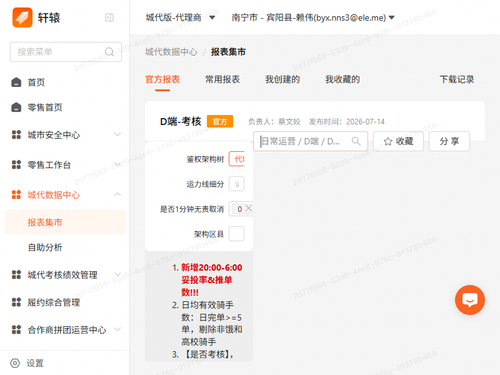Switch to 官方报表 tab
The height and width of the screenshot is (375, 500).
[162, 79]
